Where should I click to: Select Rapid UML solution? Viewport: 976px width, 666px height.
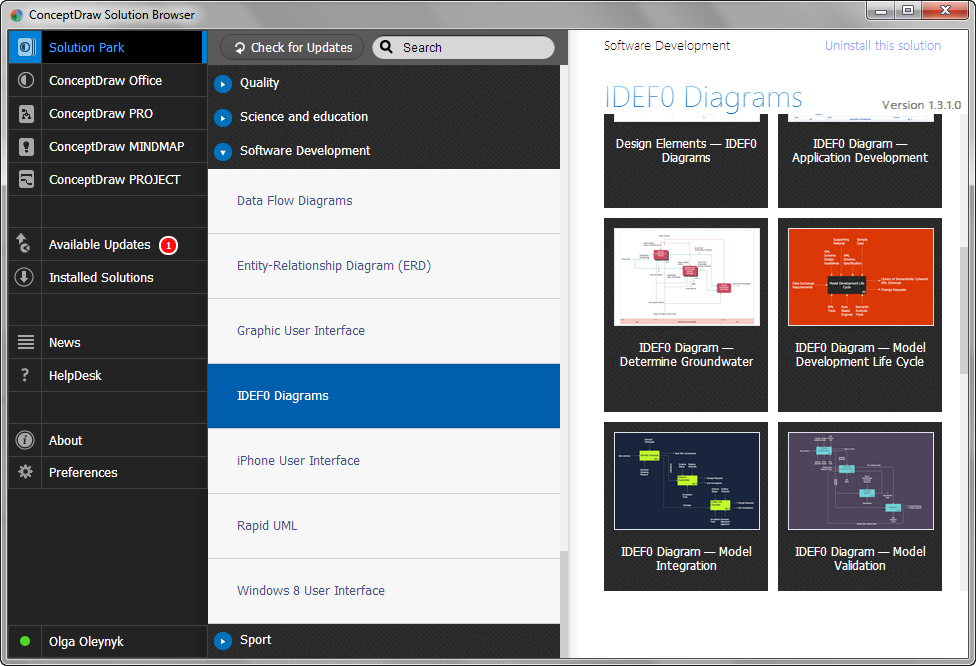point(267,526)
